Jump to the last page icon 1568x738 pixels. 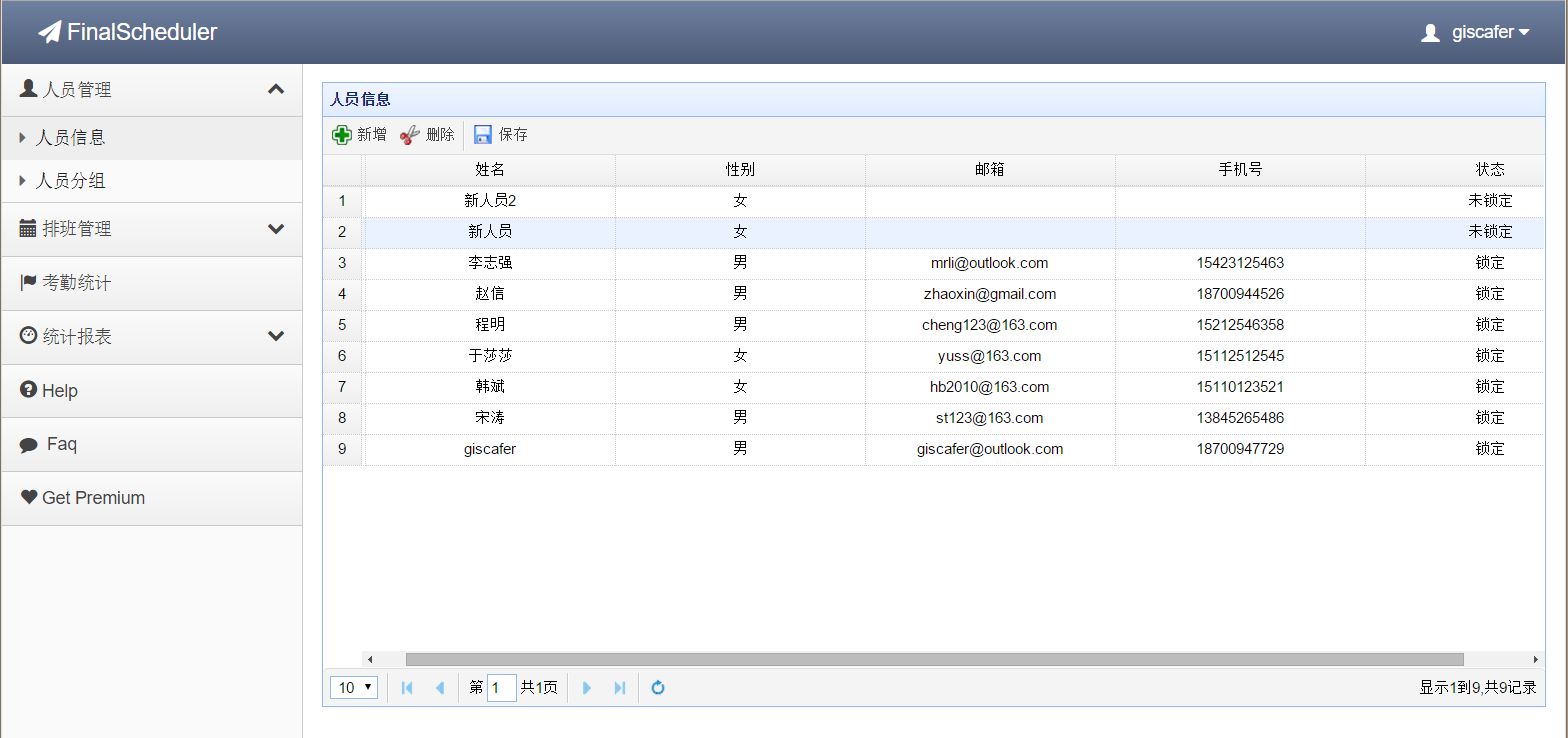pyautogui.click(x=620, y=688)
